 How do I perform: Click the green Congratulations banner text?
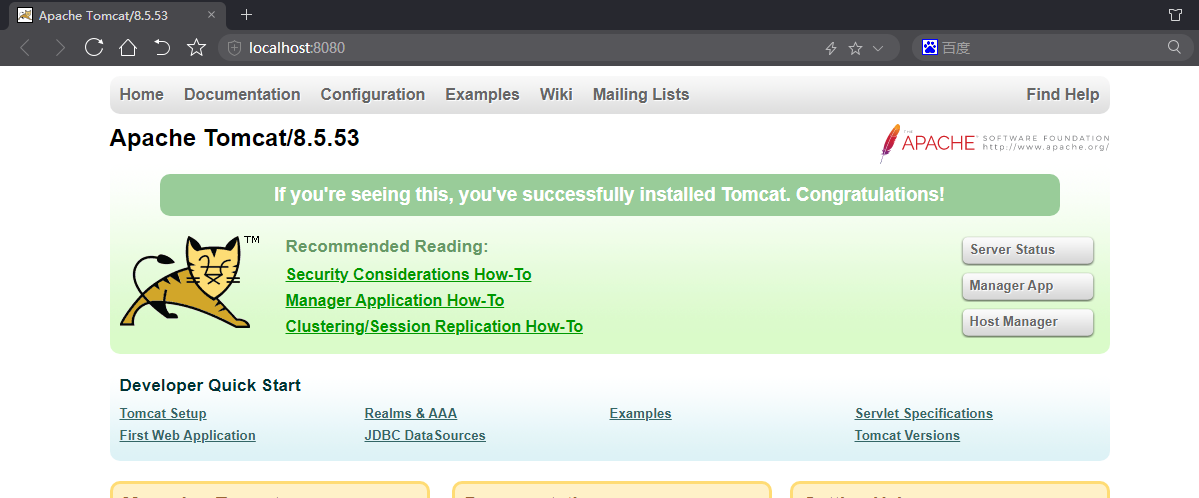[609, 195]
